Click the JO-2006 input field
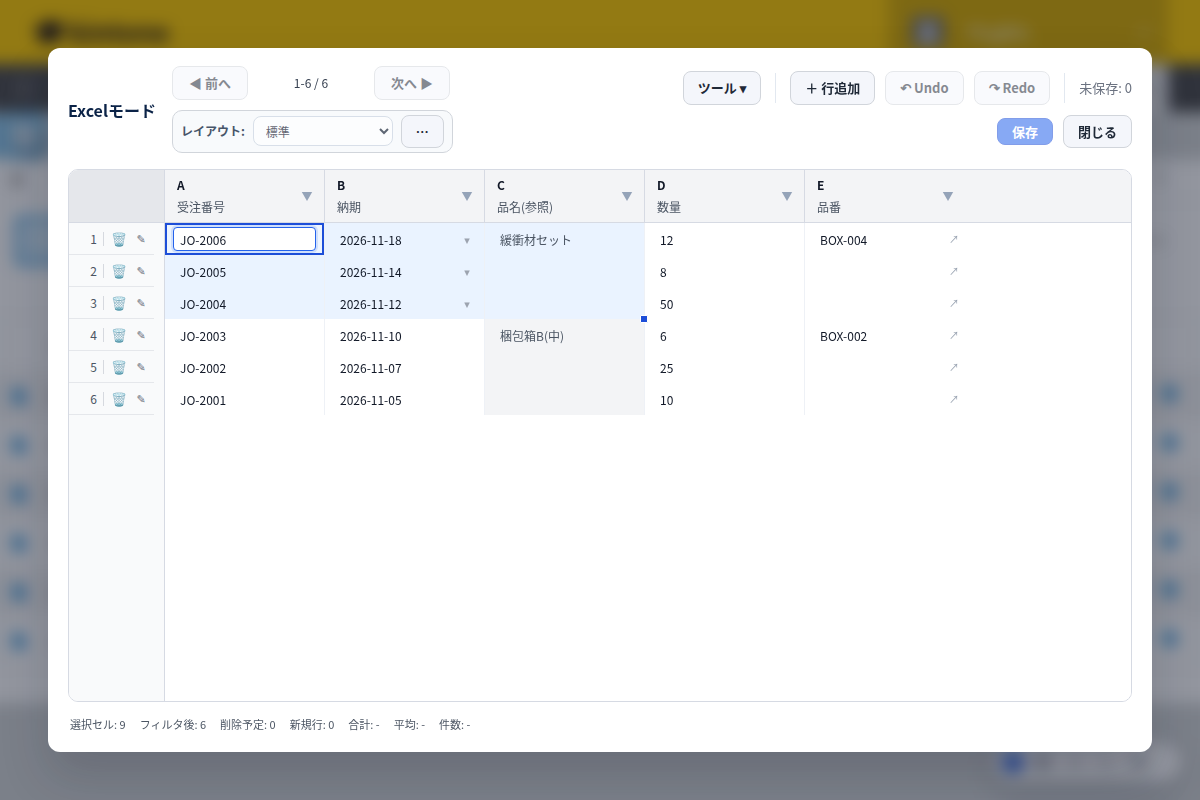 click(x=245, y=239)
